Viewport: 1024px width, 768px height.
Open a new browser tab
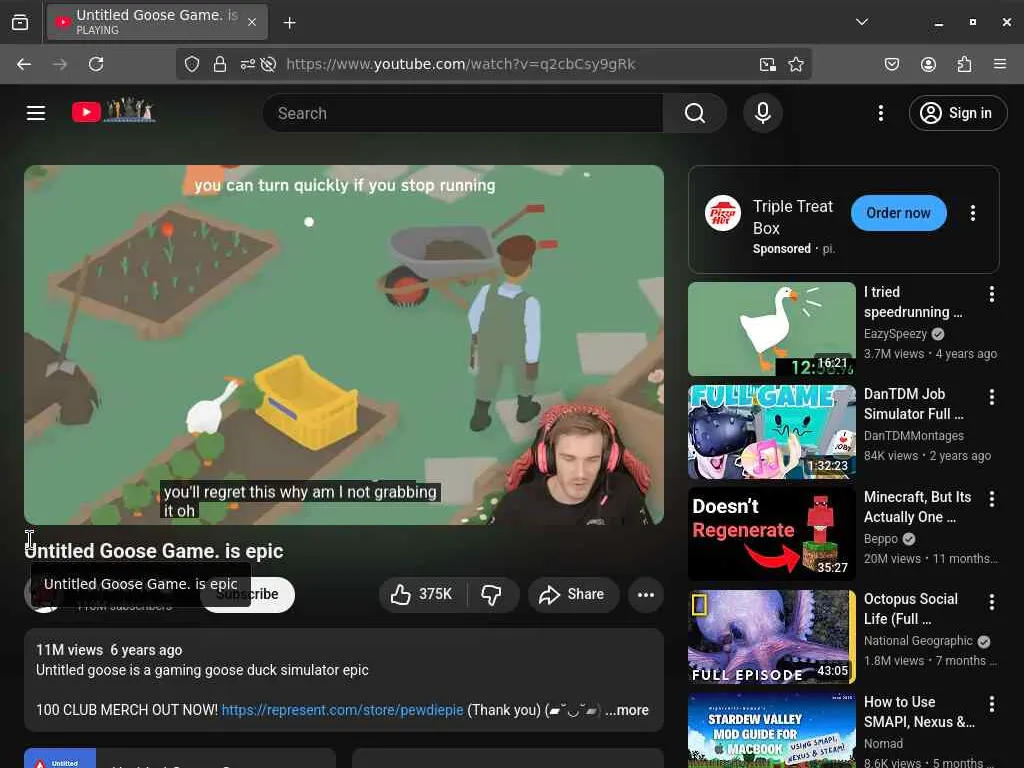tap(289, 23)
